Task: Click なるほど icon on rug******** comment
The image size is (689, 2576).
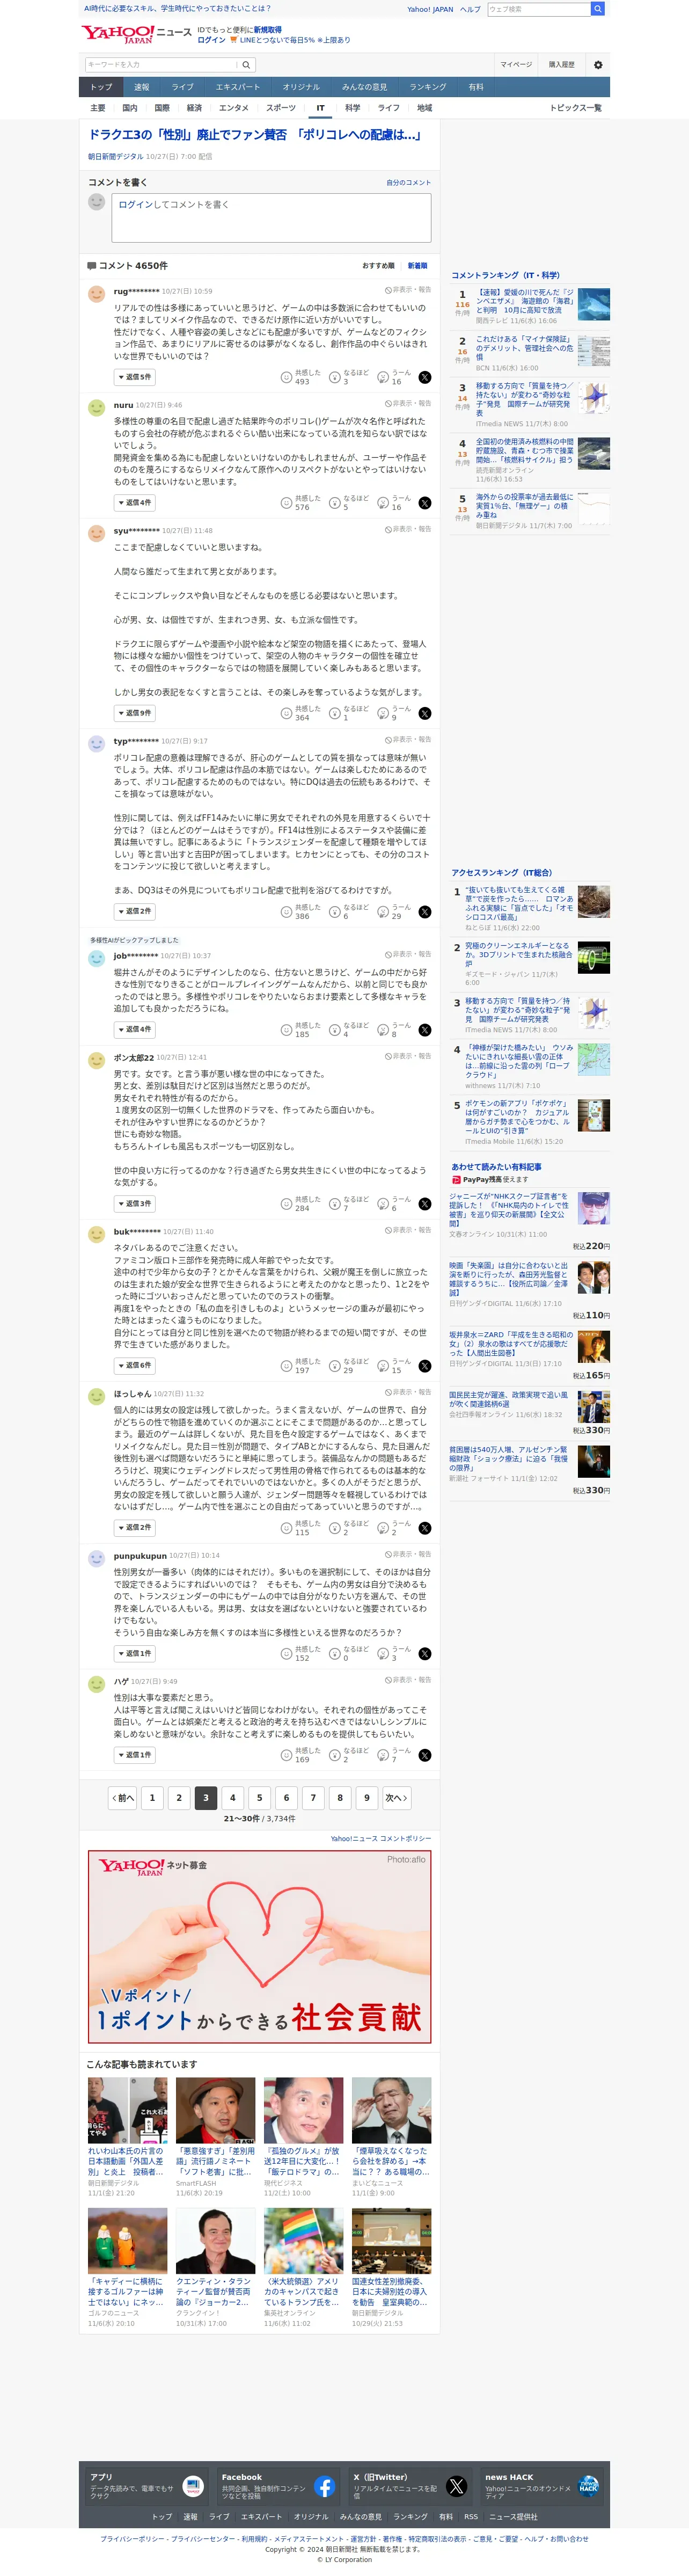Action: coord(335,377)
